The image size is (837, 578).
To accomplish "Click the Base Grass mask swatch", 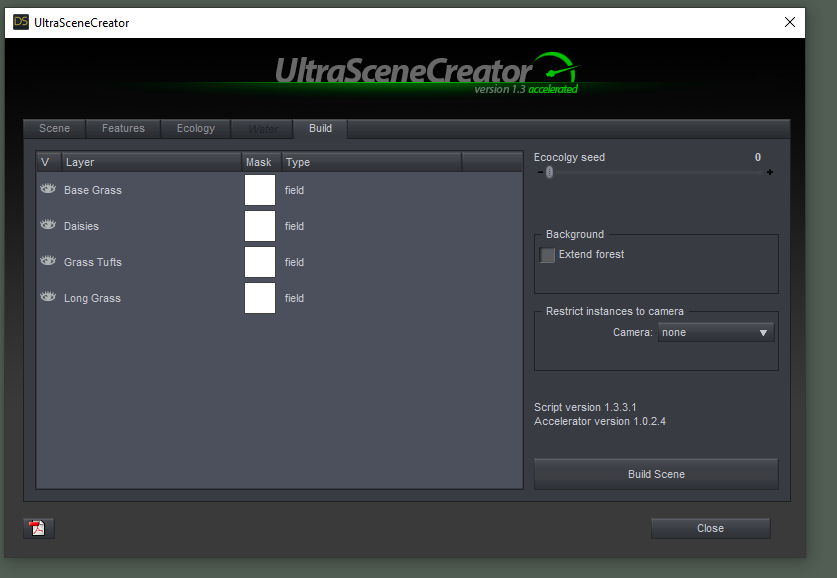I will pyautogui.click(x=260, y=190).
